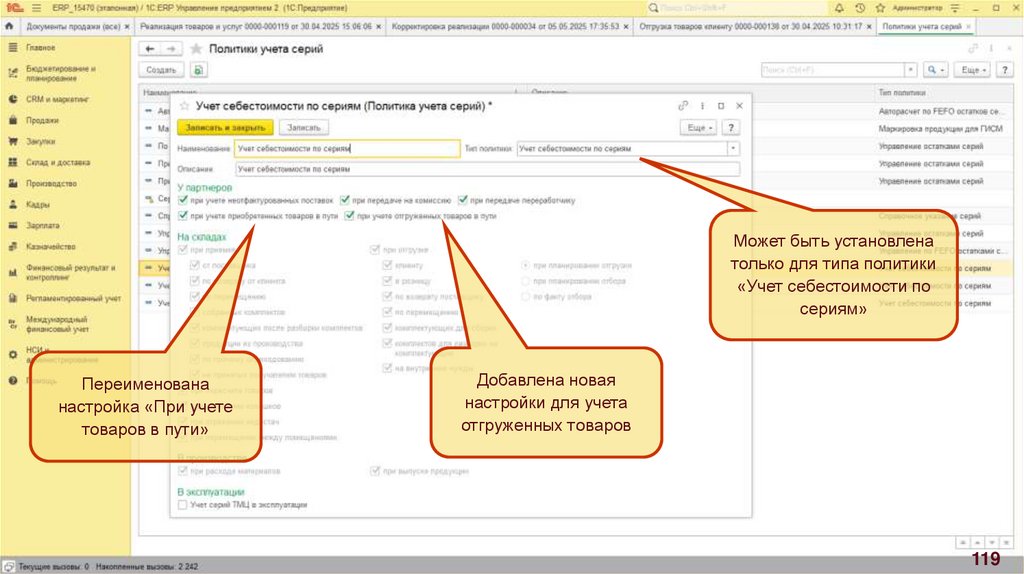Open help with the question mark button
The image size is (1024, 574).
click(x=731, y=128)
